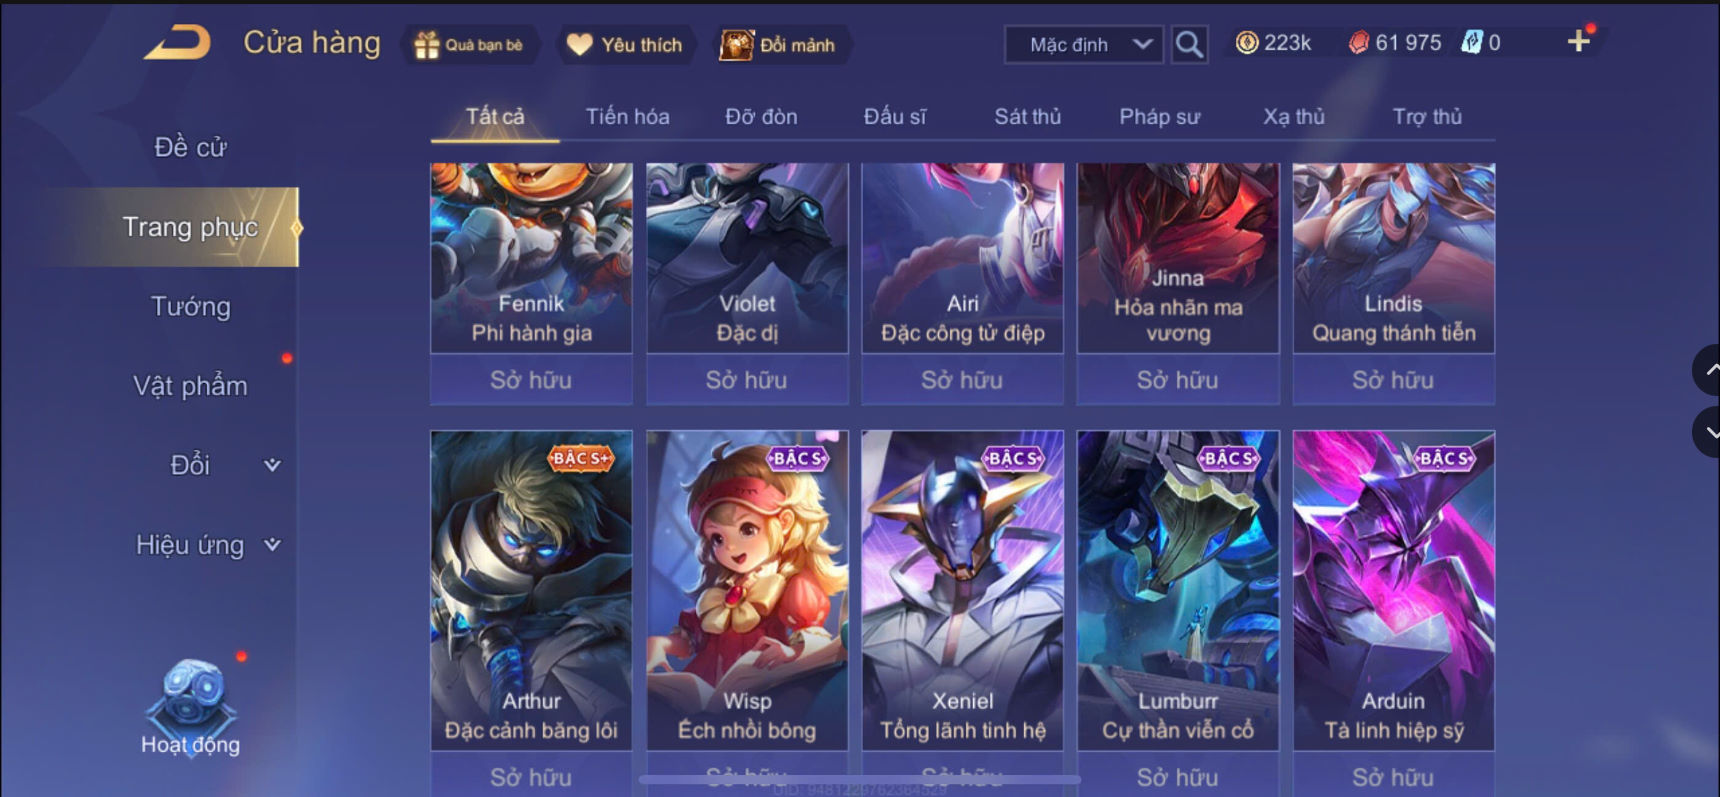Click the down arrow side button
This screenshot has height=797, width=1720.
pos(1708,432)
